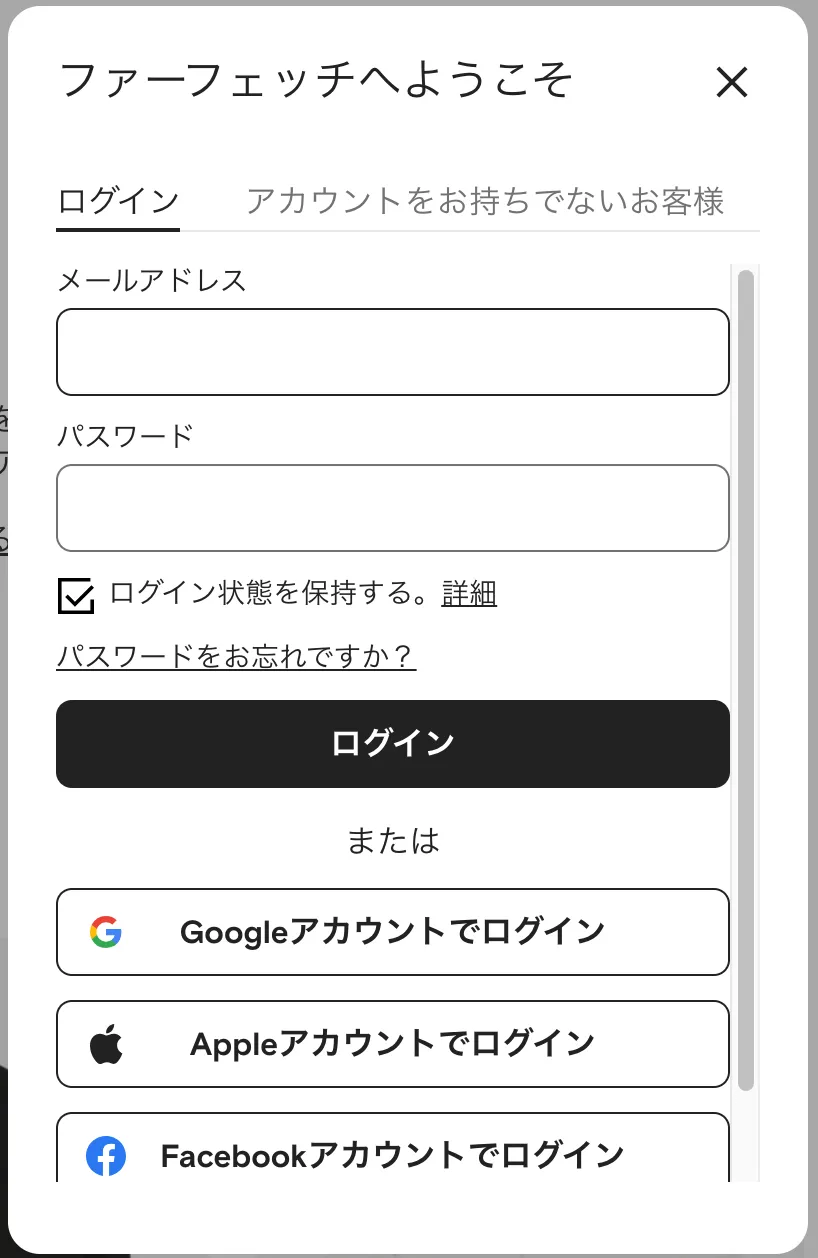818x1258 pixels.
Task: Click the メールアドレス field label
Action: click(152, 280)
